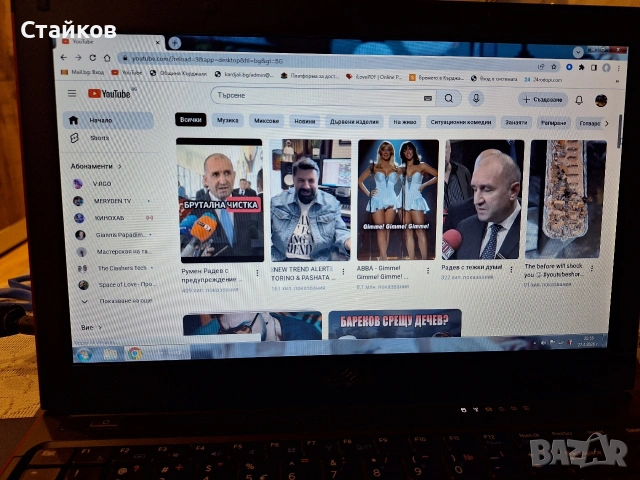This screenshot has width=640, height=480.
Task: Go to "Начало" in the sidebar
Action: (100, 120)
